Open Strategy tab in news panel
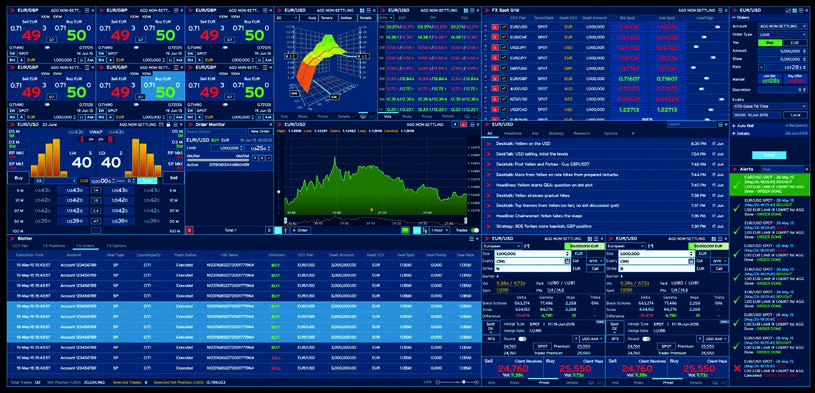This screenshot has height=393, width=815. [x=556, y=134]
